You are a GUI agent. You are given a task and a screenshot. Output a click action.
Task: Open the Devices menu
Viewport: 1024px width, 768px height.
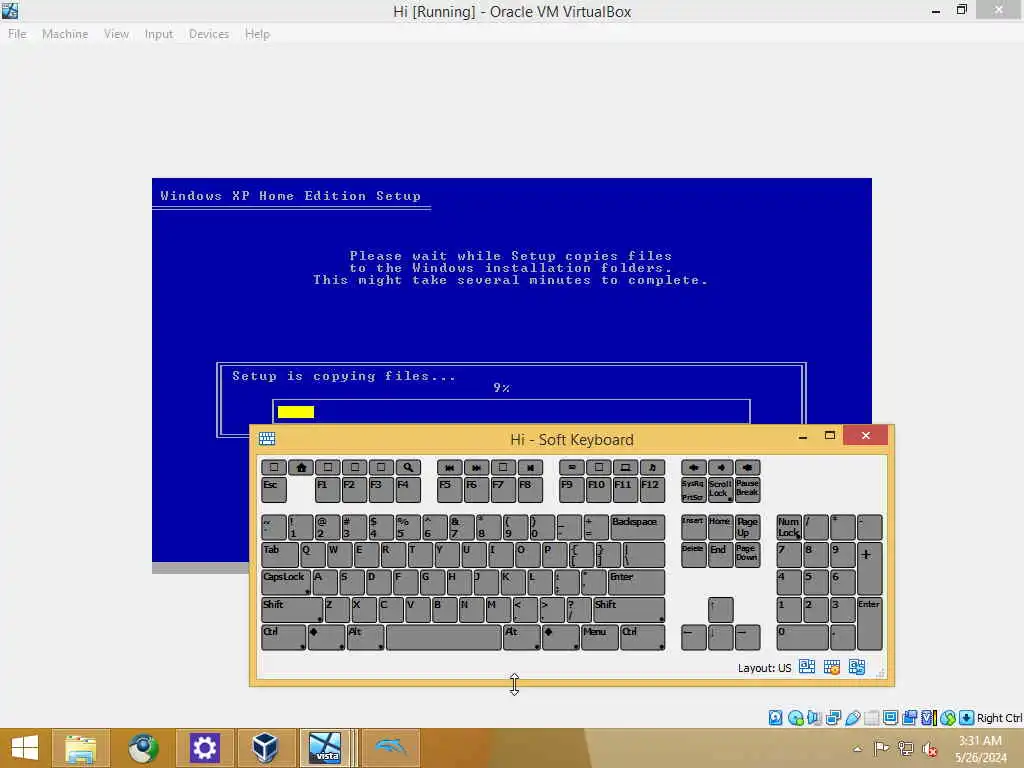209,34
